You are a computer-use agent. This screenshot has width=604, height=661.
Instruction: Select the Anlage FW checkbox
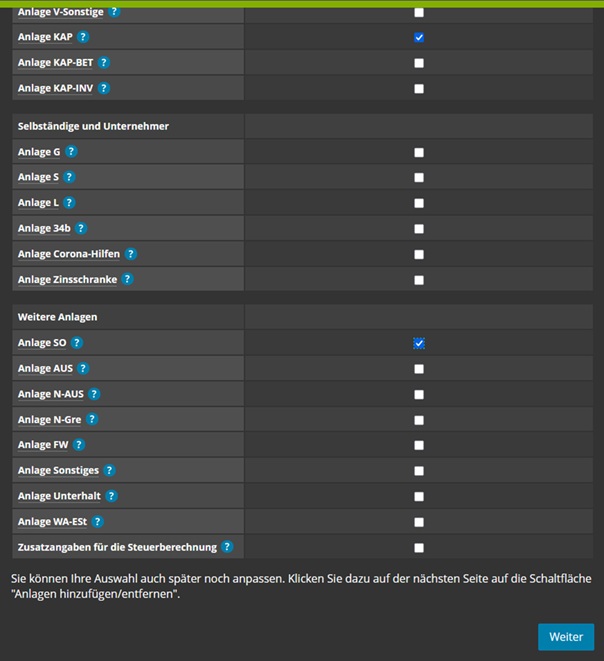pos(419,446)
